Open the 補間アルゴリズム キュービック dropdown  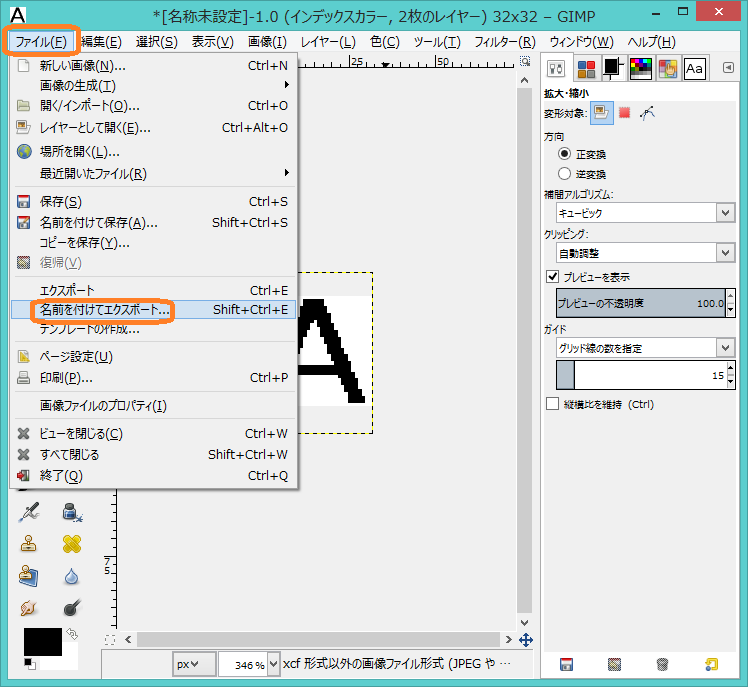coord(645,213)
